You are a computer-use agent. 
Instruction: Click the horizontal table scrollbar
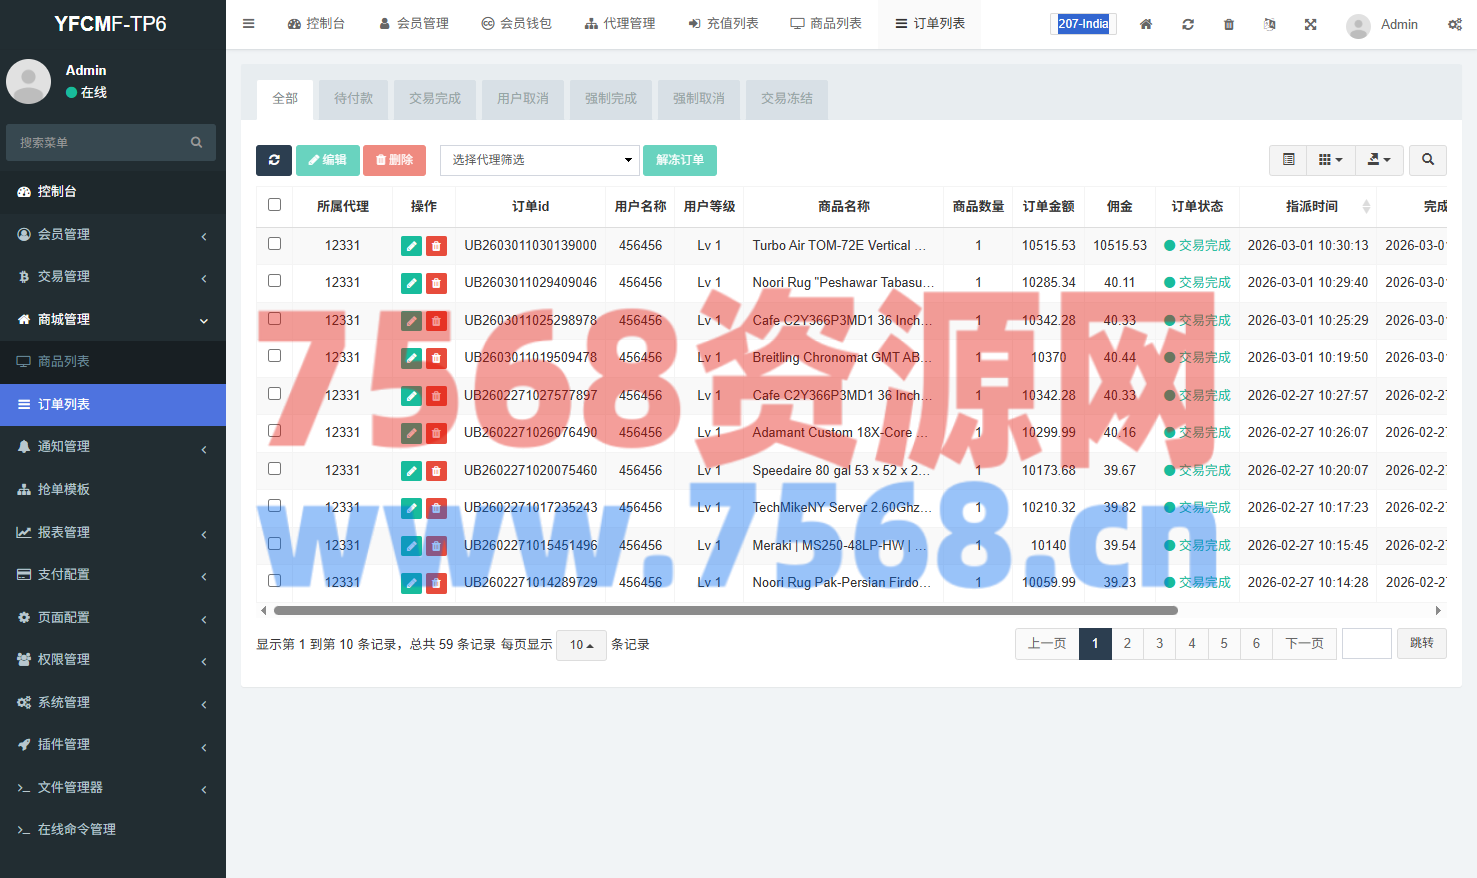pyautogui.click(x=725, y=610)
